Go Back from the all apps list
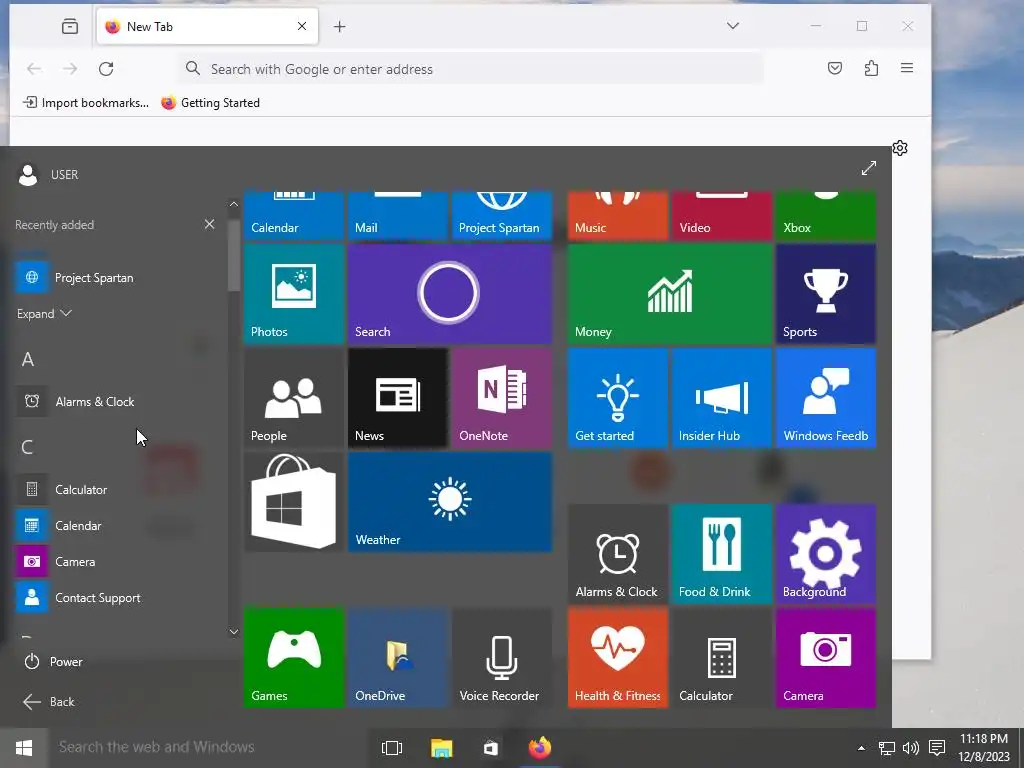 point(49,701)
